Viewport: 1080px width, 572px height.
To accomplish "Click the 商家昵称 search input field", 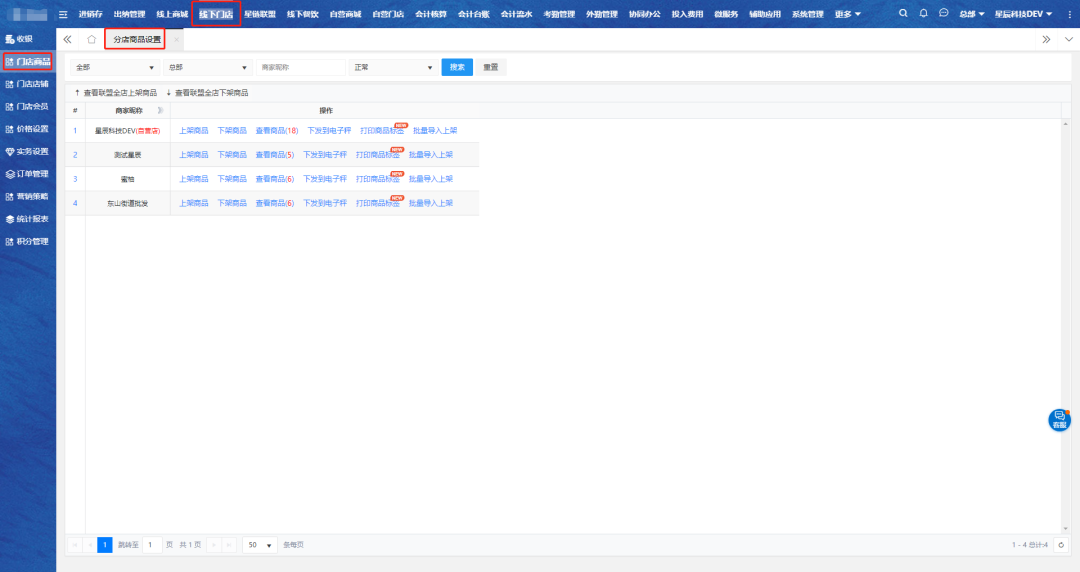I will (x=300, y=67).
